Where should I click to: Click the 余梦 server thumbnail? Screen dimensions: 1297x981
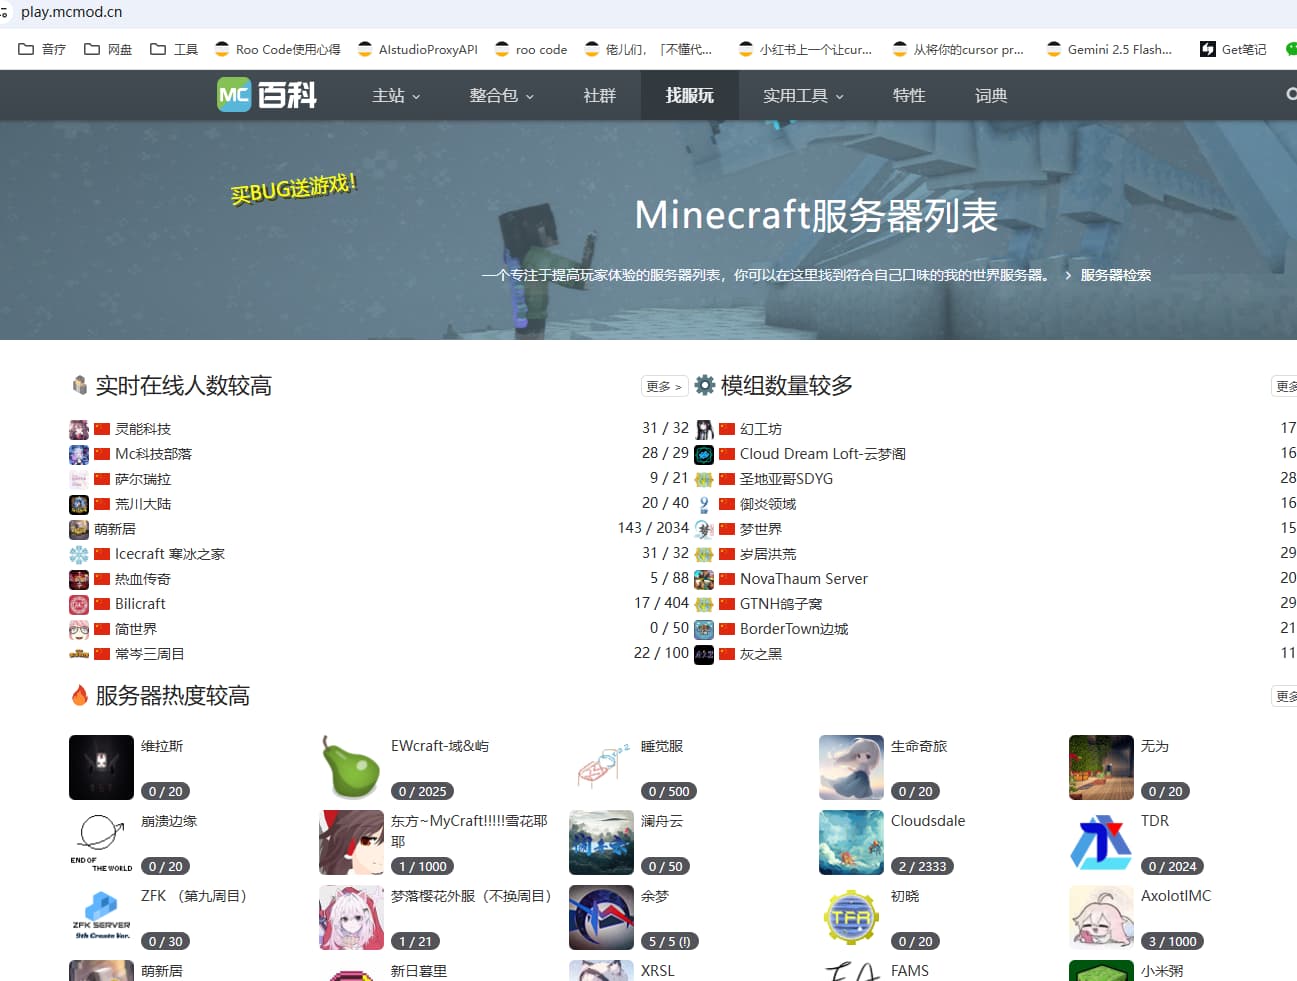coord(601,917)
